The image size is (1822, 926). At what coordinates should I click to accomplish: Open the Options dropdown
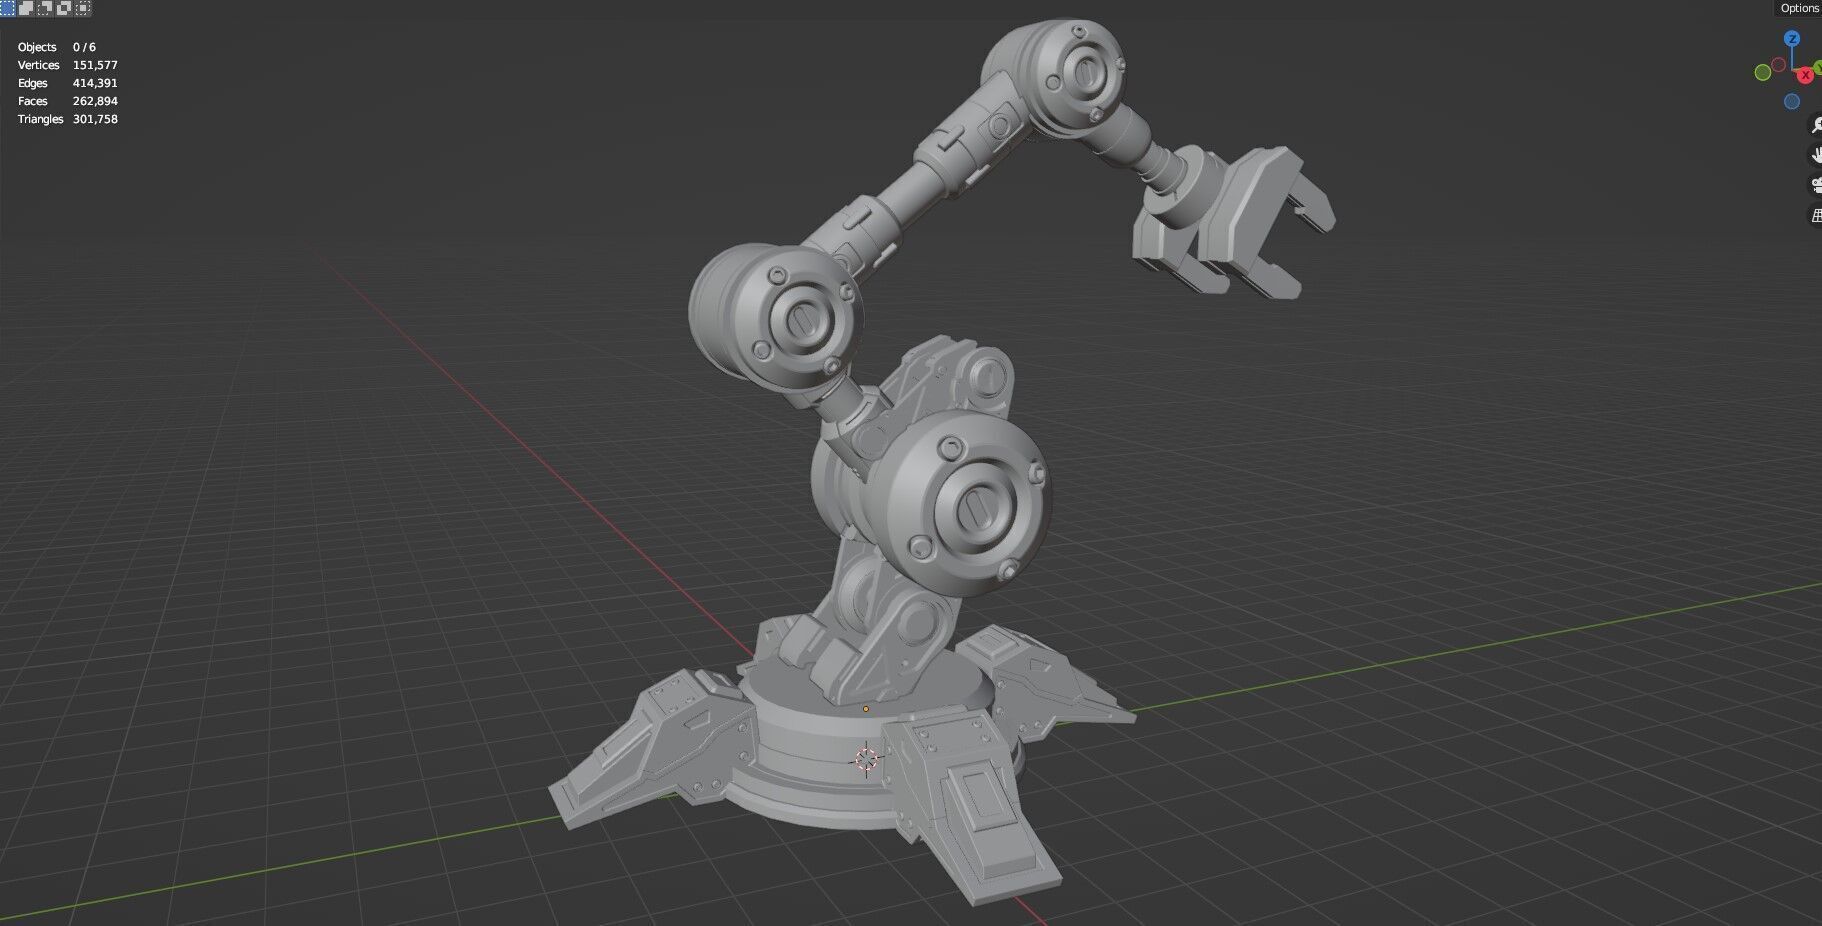1799,8
